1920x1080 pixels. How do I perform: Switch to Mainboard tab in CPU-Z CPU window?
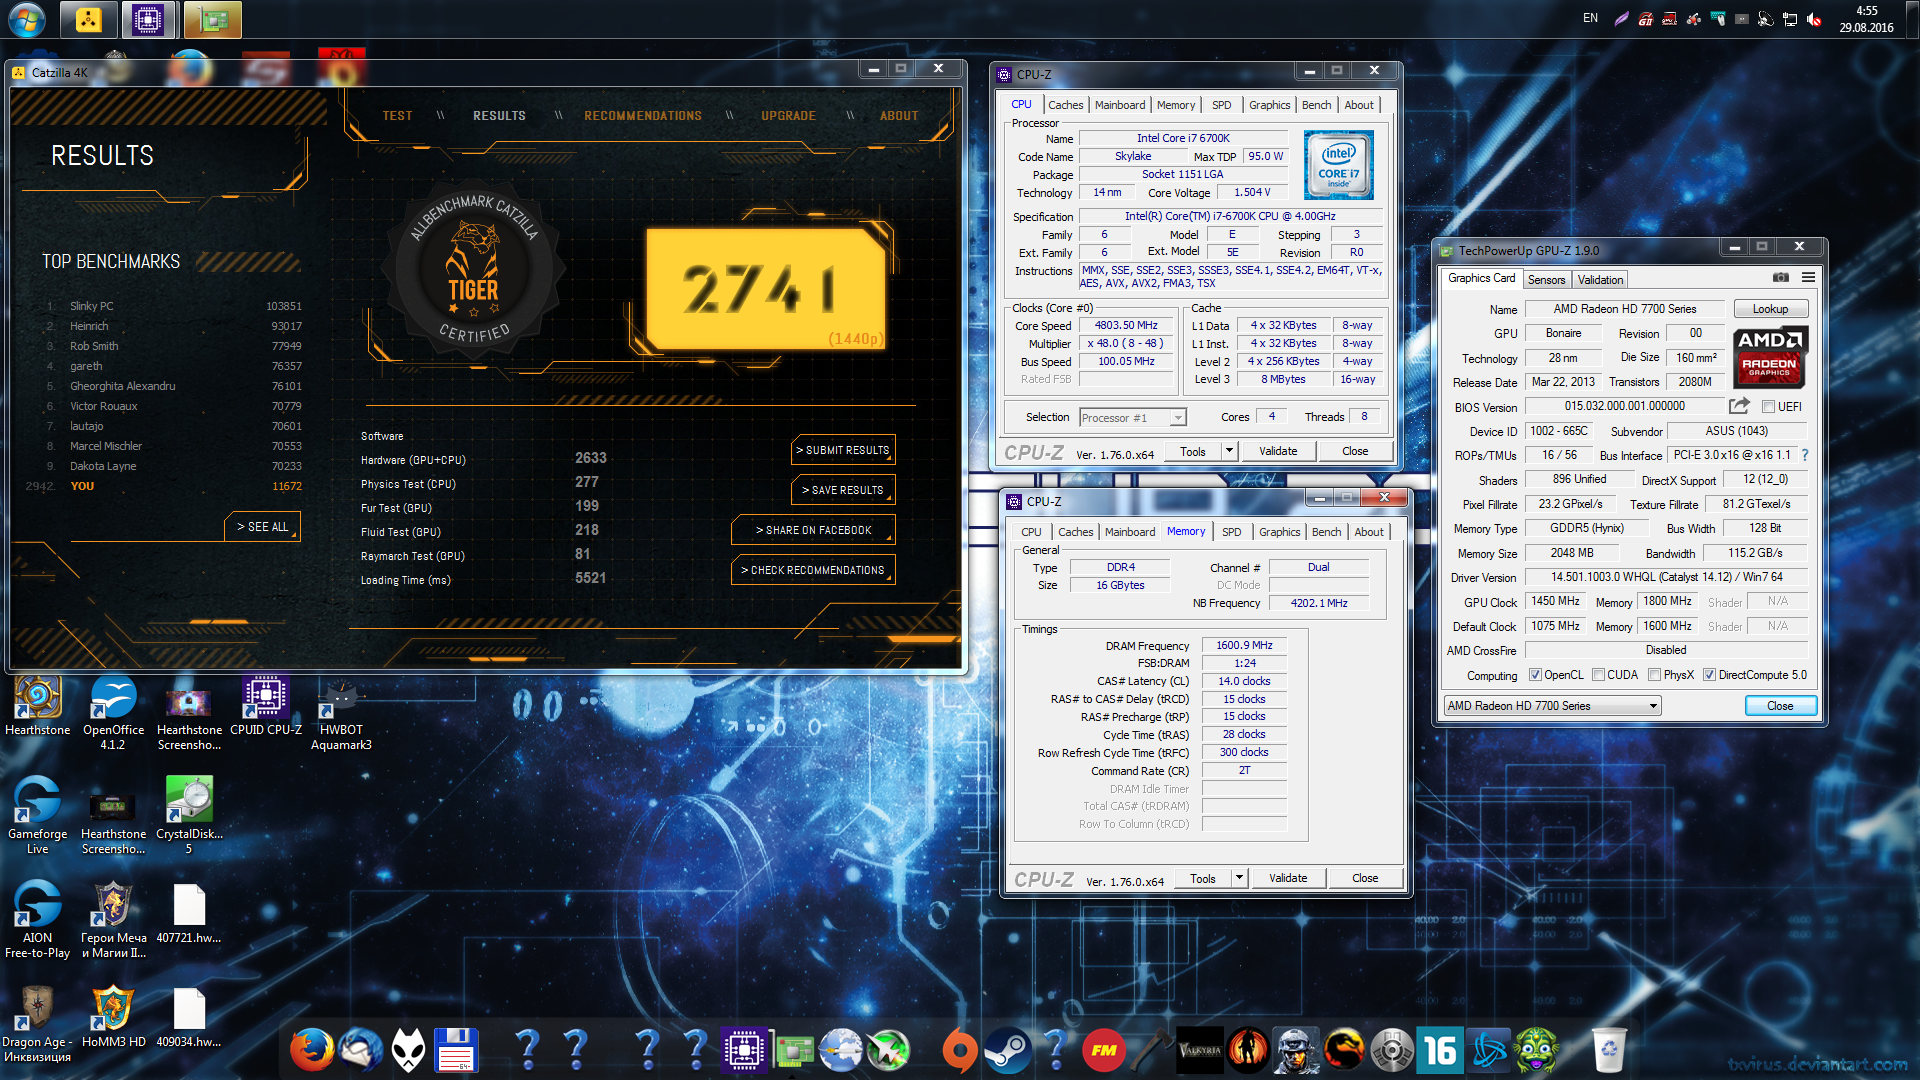[1120, 105]
